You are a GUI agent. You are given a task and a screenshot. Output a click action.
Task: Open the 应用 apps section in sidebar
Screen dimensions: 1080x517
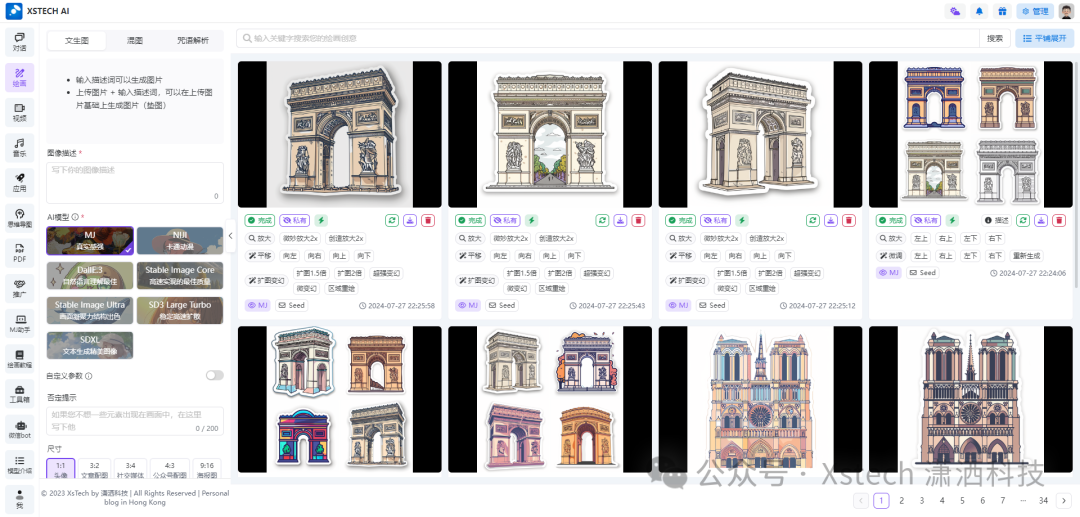19,182
